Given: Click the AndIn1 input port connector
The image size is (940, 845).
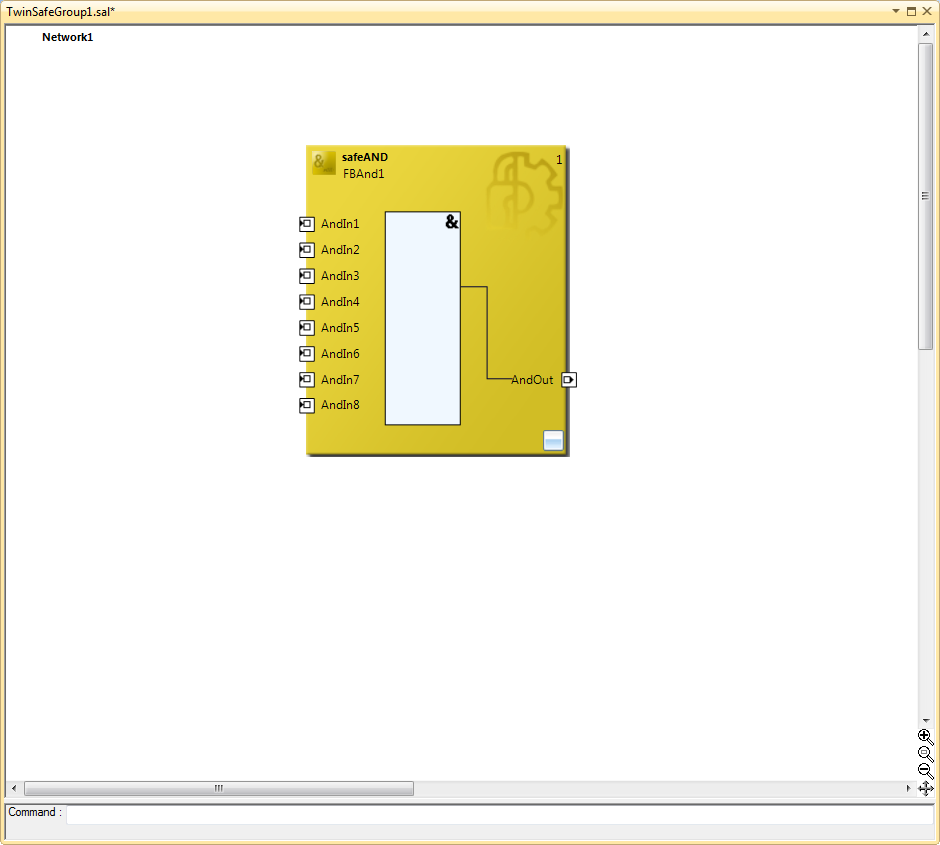Looking at the screenshot, I should (x=306, y=224).
